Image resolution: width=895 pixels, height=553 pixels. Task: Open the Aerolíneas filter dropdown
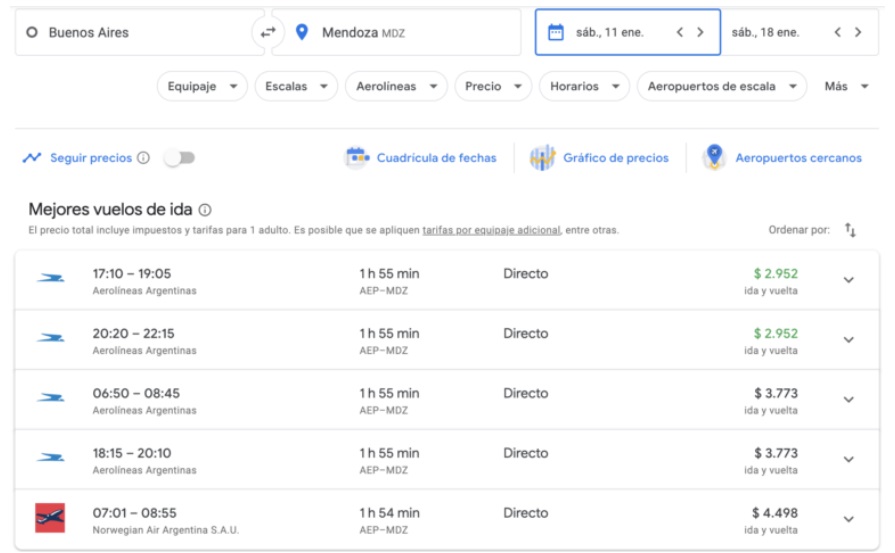tap(396, 86)
